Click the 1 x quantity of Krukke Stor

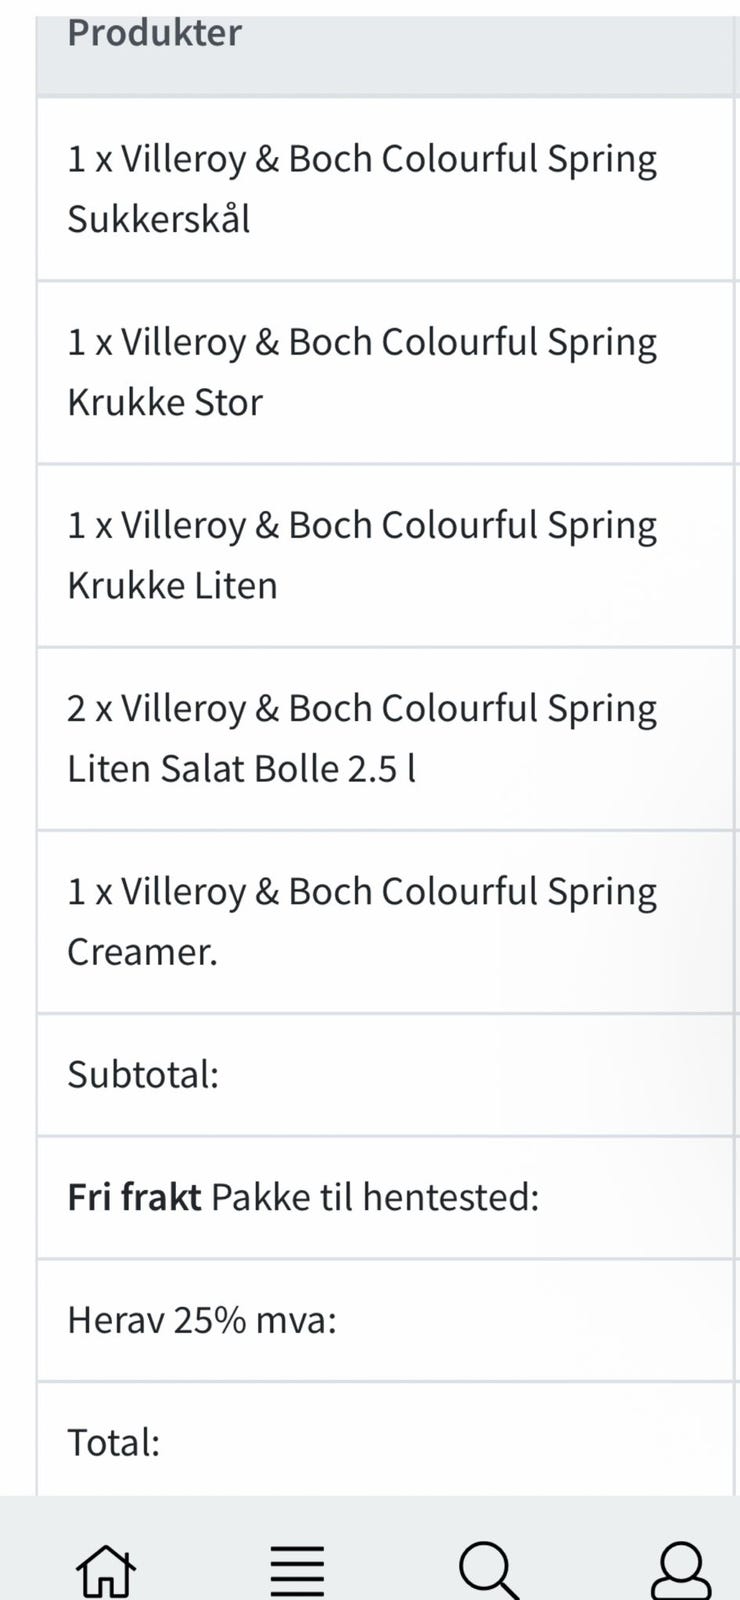coord(89,343)
